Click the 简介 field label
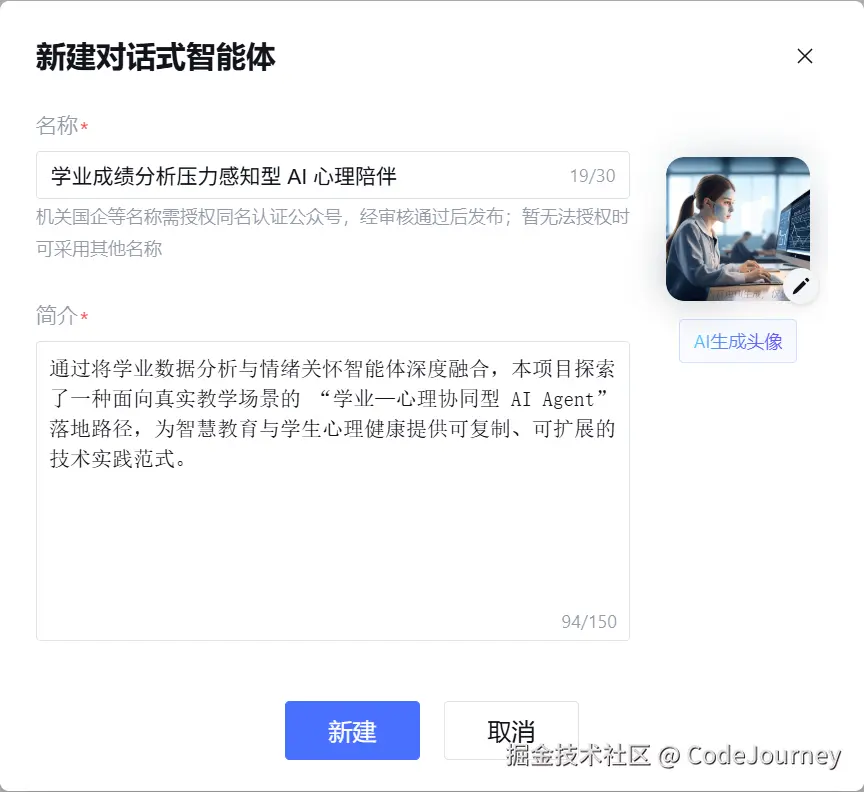The height and width of the screenshot is (792, 864). 57,316
